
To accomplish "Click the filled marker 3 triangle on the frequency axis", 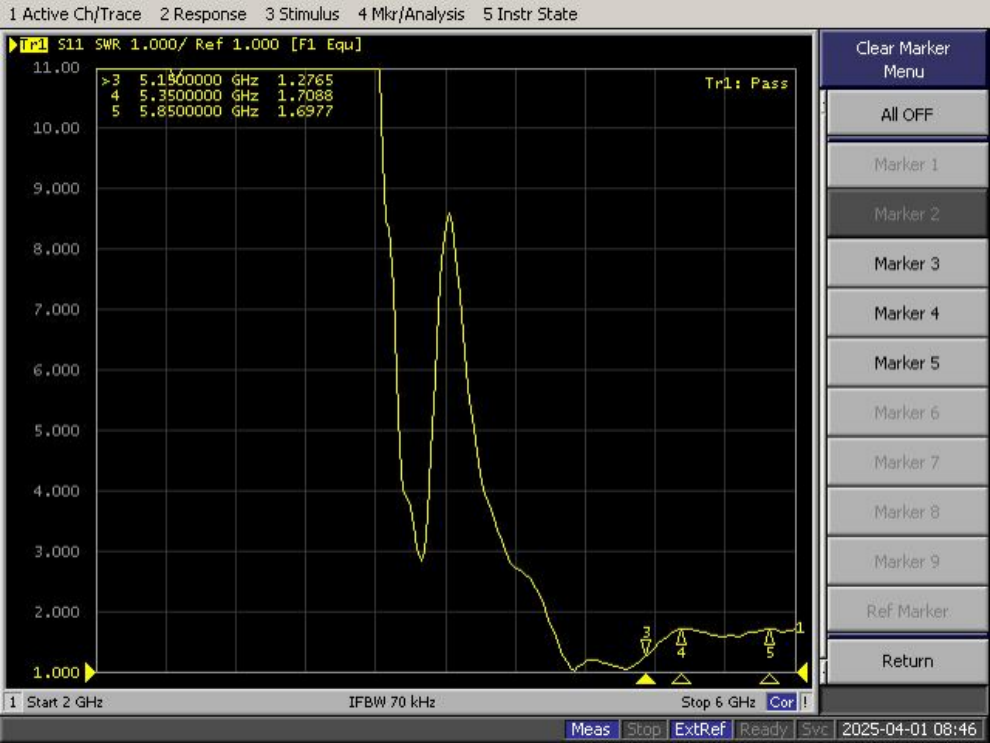I will (646, 680).
